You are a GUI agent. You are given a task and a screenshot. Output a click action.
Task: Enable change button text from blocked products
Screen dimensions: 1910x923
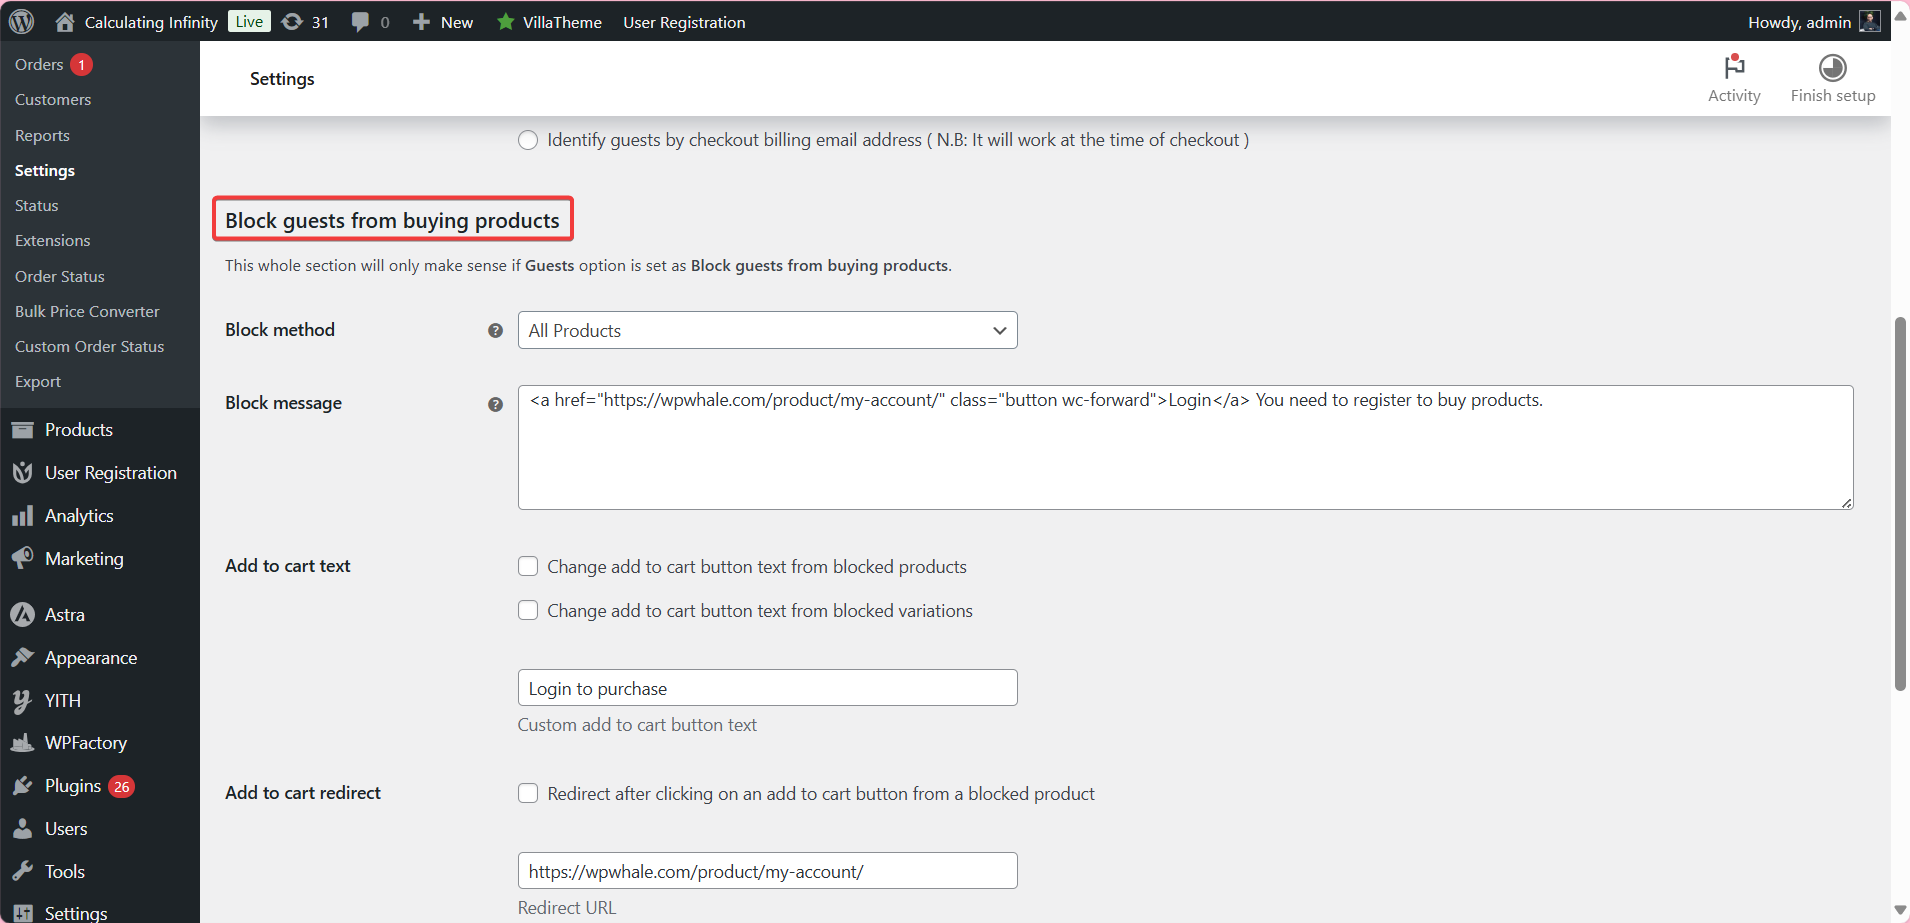528,566
